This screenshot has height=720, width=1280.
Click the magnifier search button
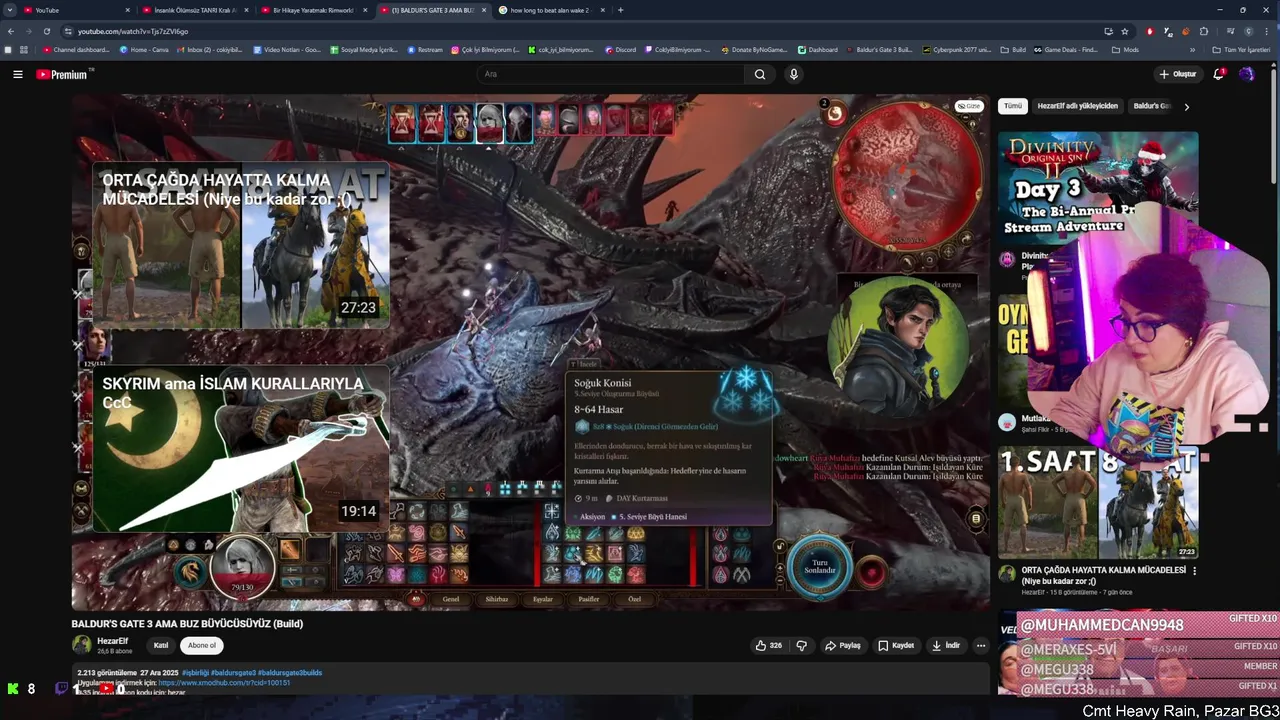point(760,74)
